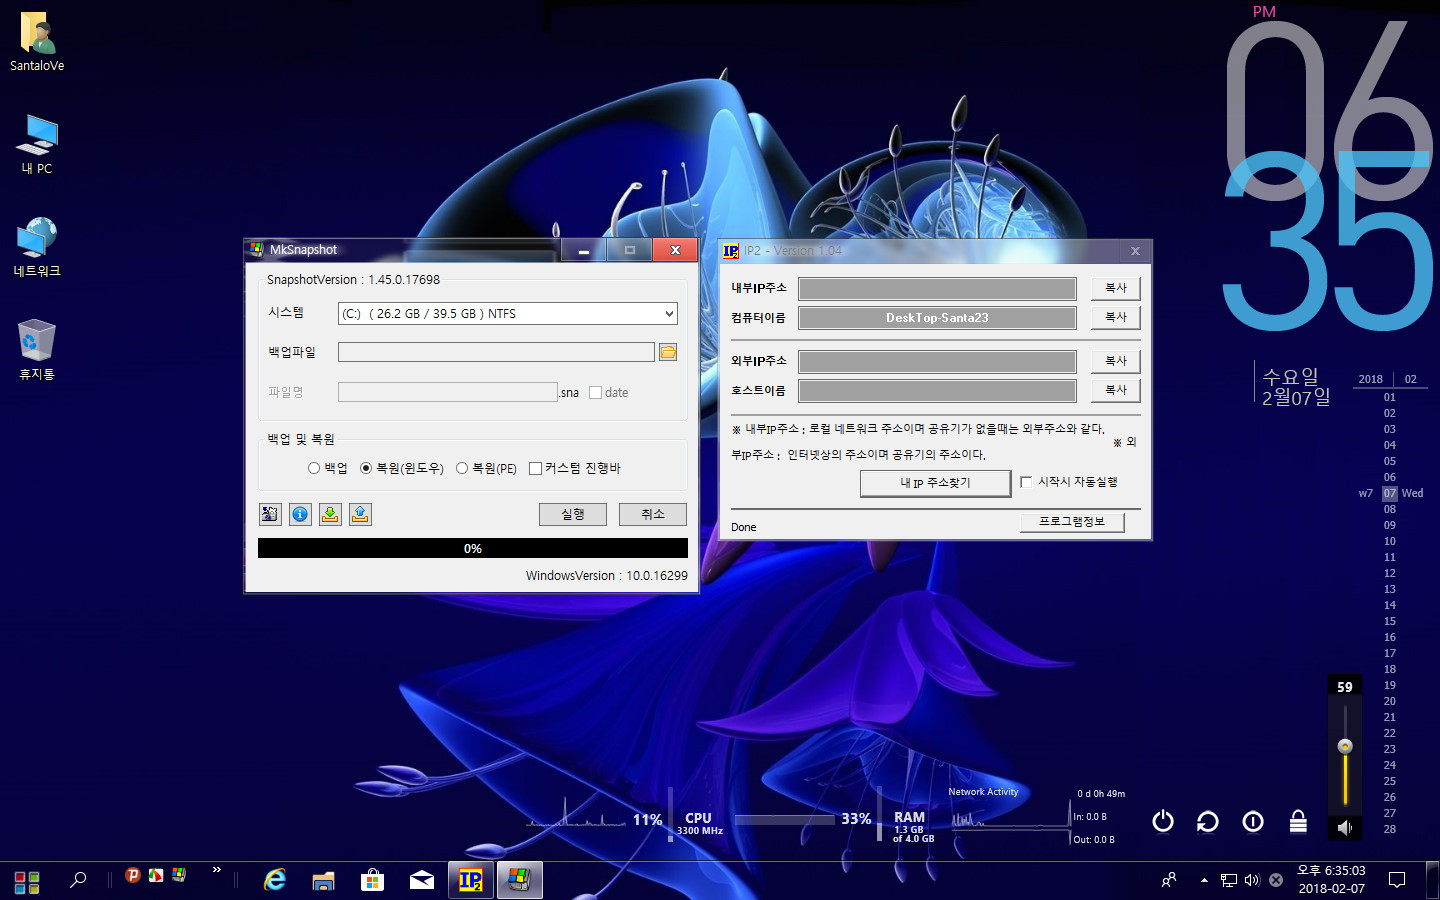Click the 'SnapshotVersion : 1.45.0.17698' text

point(353,280)
